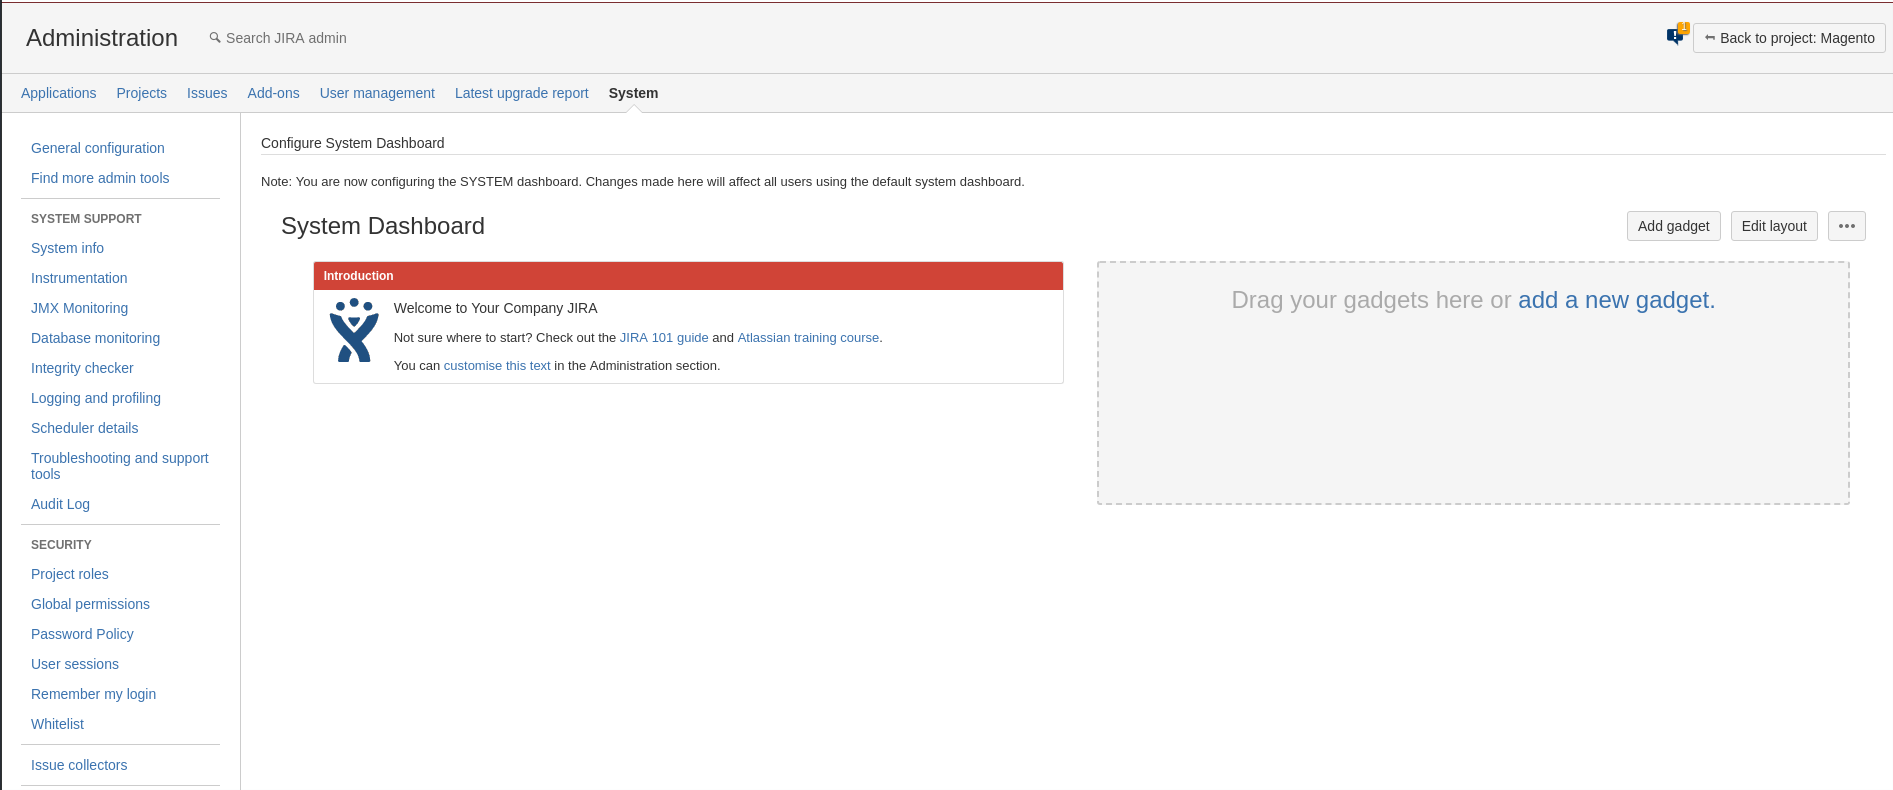Open Scheduler details page
Image resolution: width=1893 pixels, height=790 pixels.
pos(85,428)
